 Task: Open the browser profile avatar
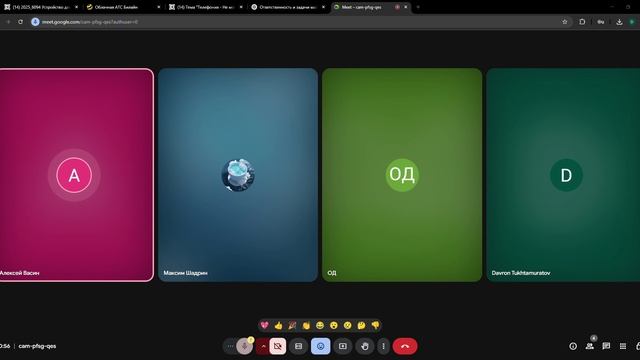point(632,22)
